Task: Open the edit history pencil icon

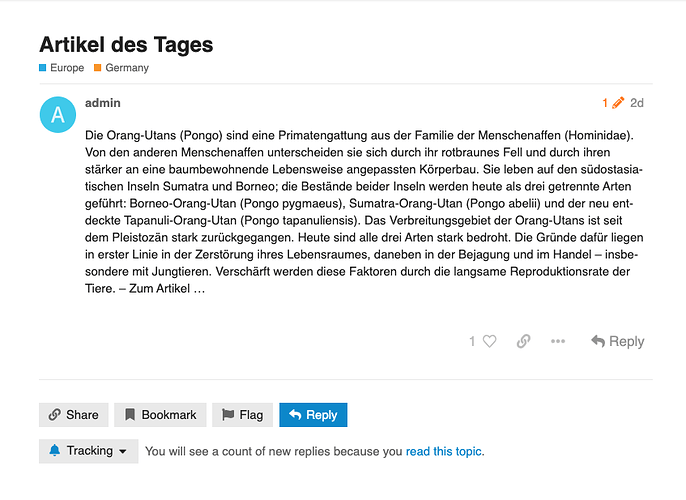Action: (618, 103)
